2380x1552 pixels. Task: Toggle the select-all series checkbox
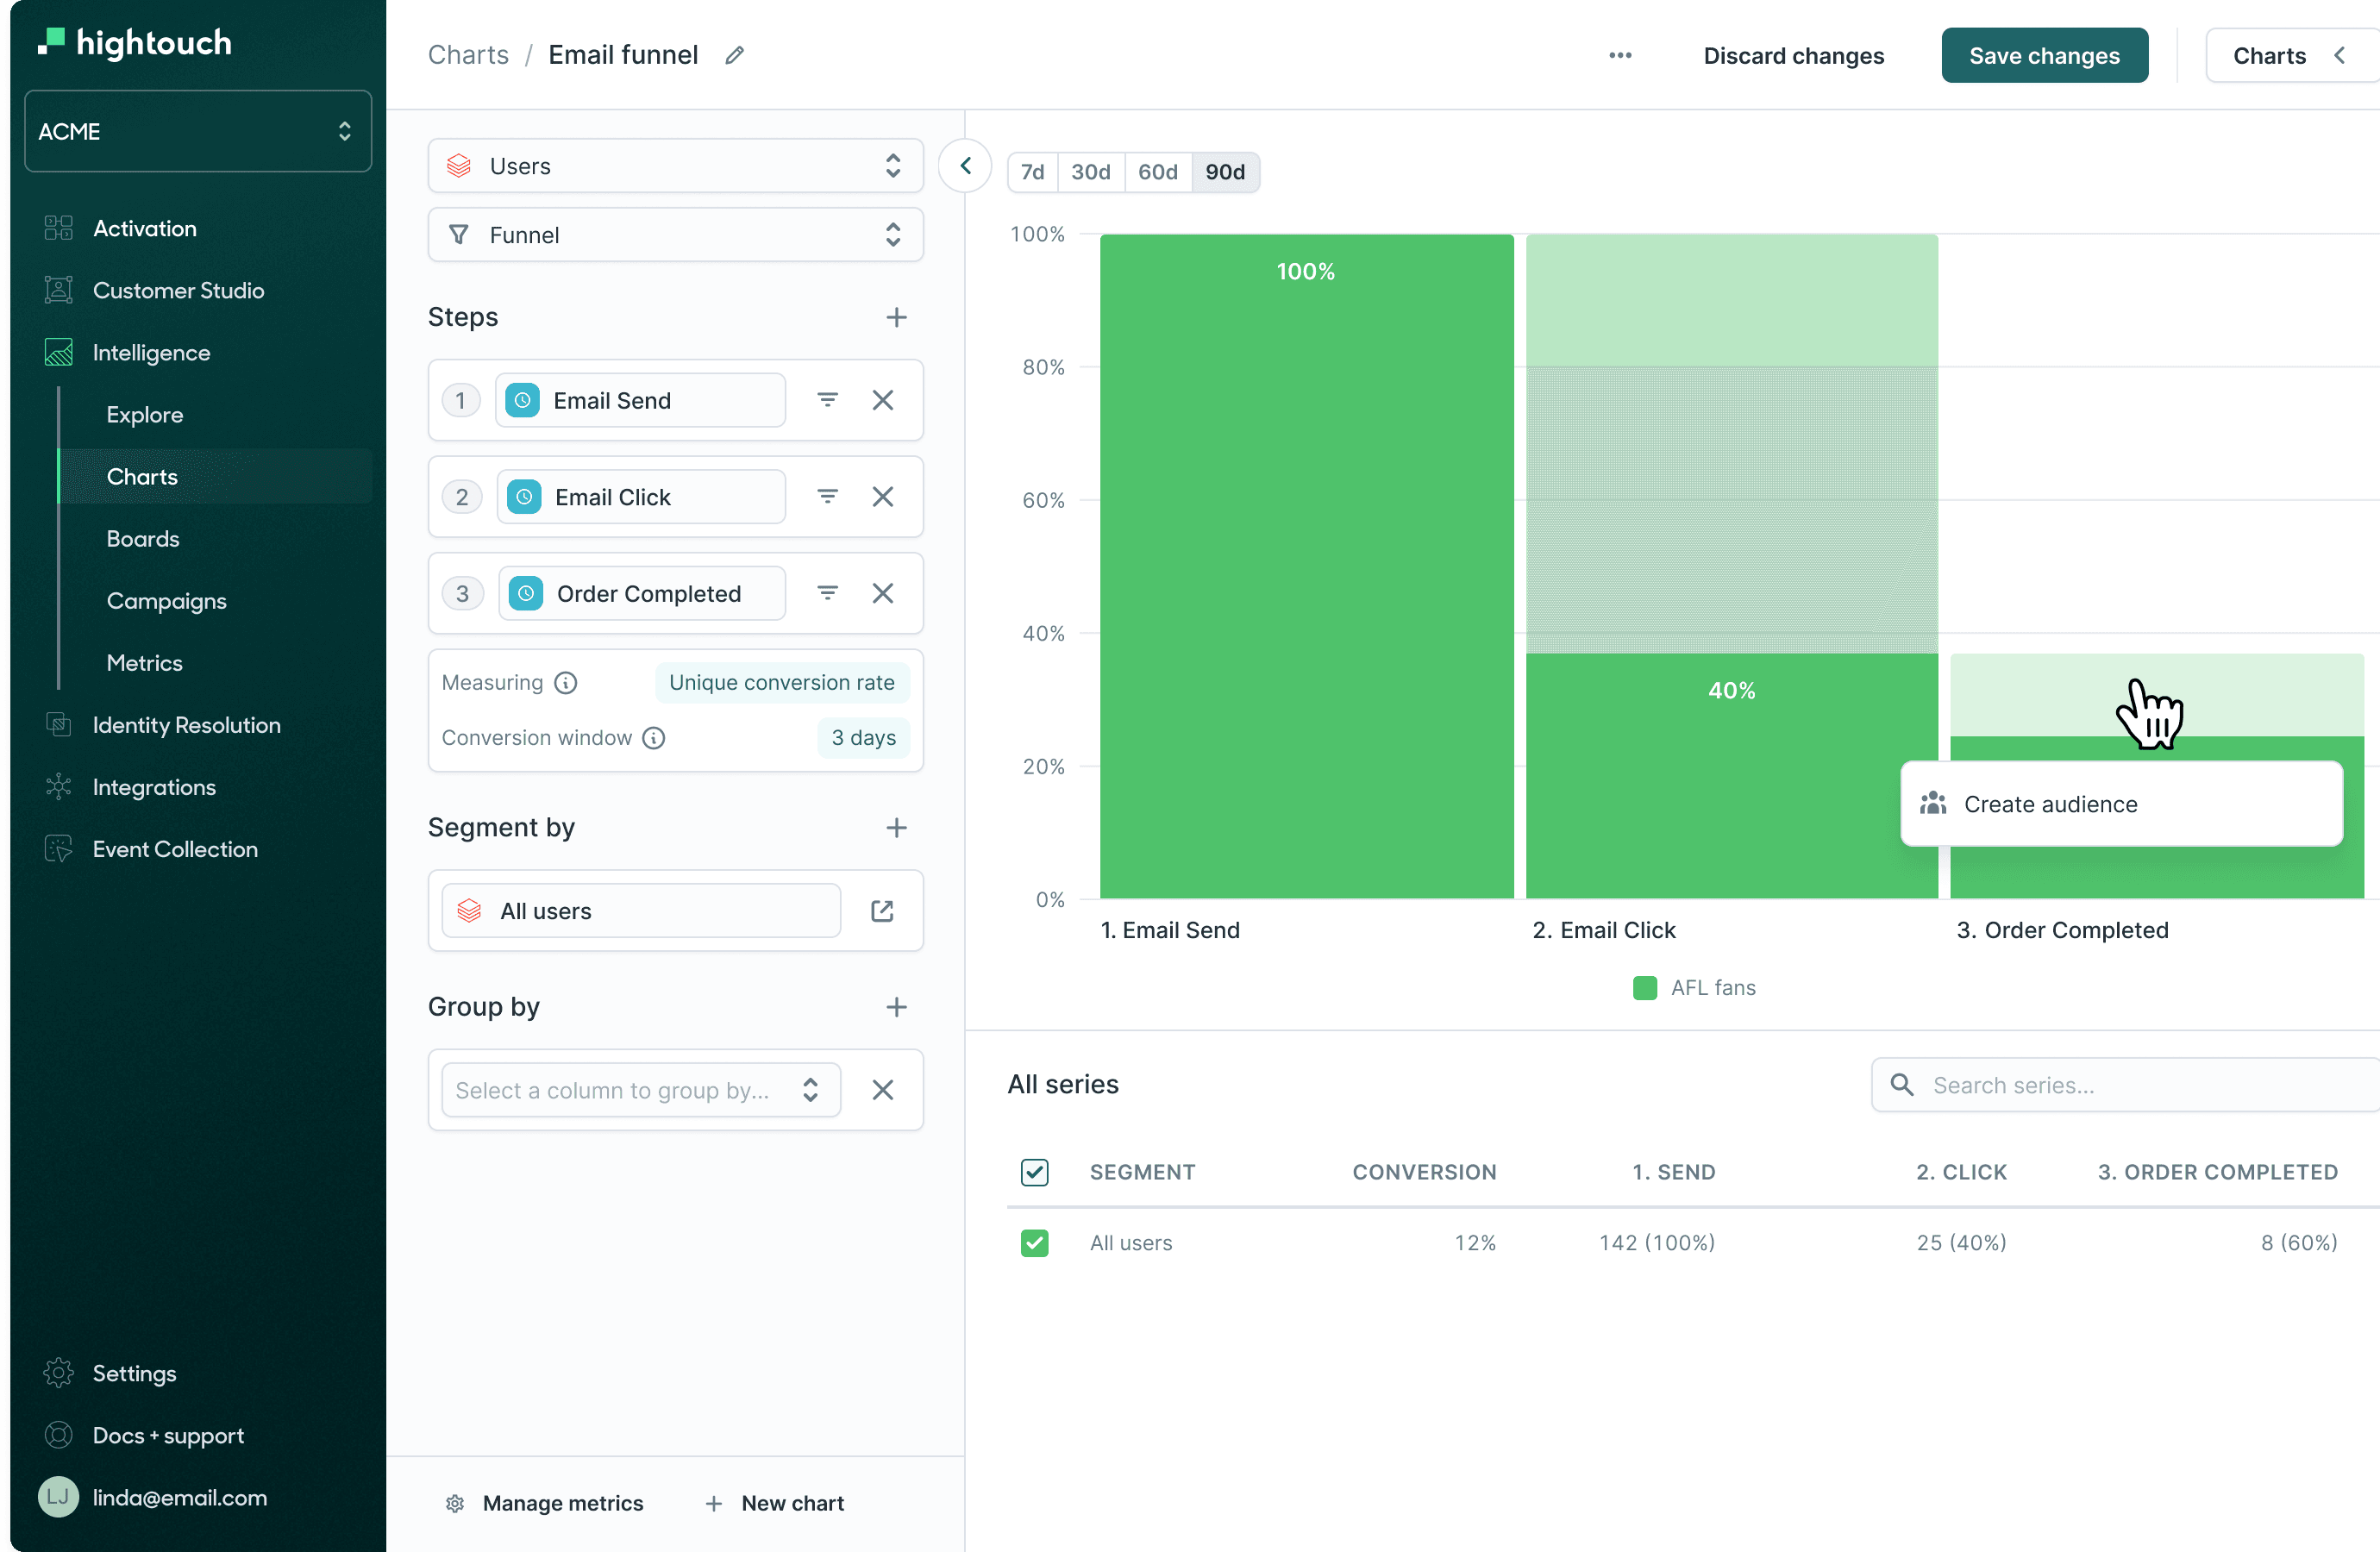[x=1035, y=1172]
